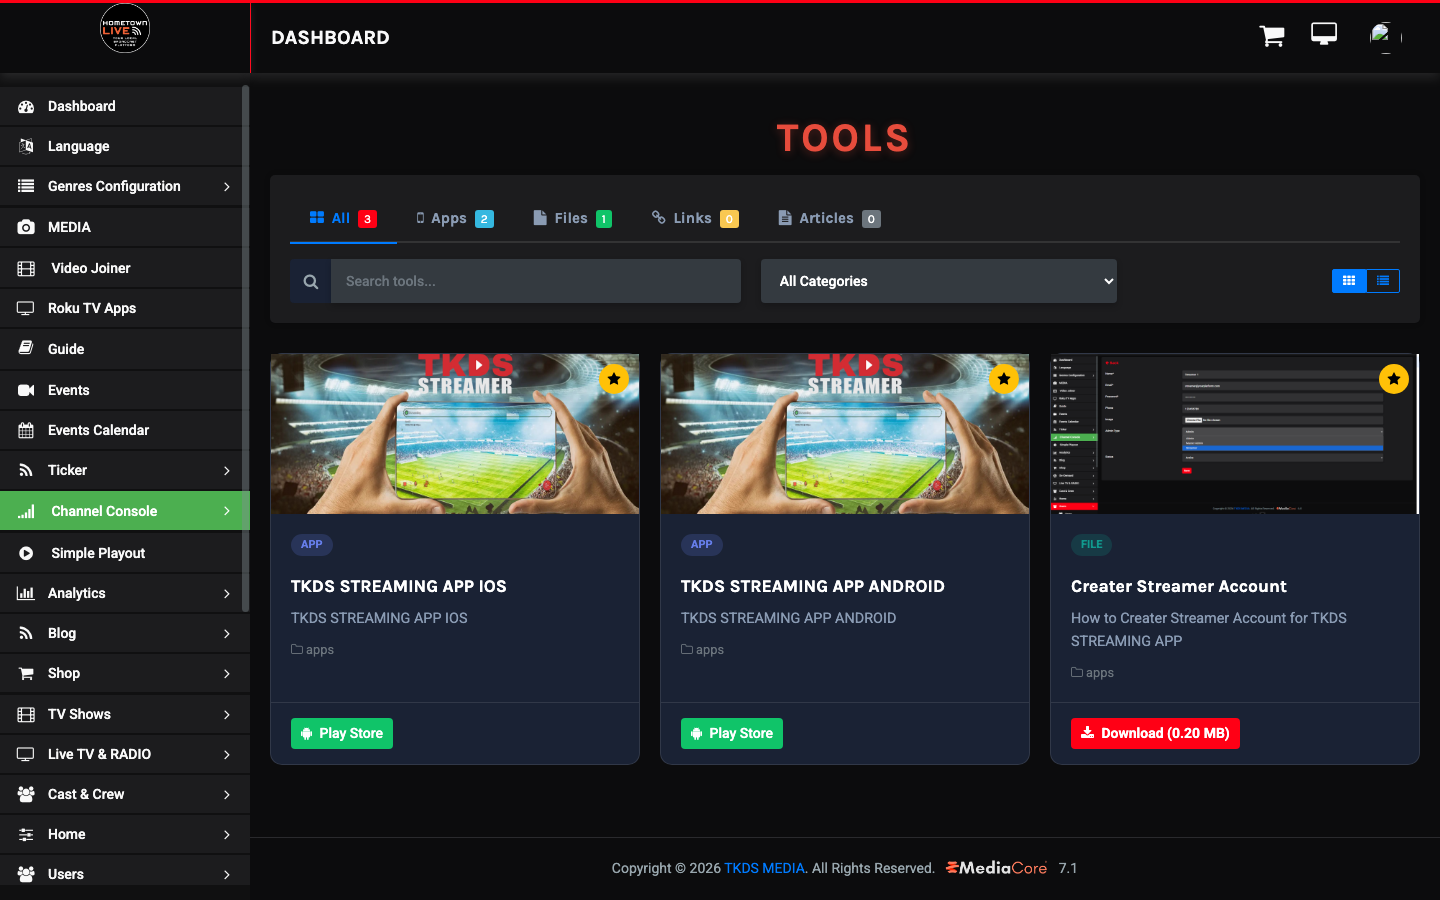Click into the Search tools field

tap(536, 281)
